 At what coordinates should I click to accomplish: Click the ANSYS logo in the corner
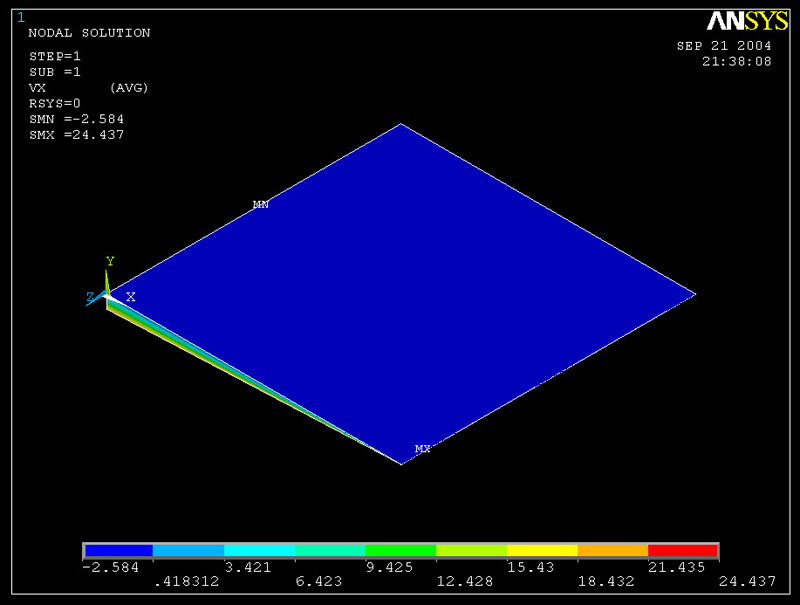pyautogui.click(x=747, y=21)
